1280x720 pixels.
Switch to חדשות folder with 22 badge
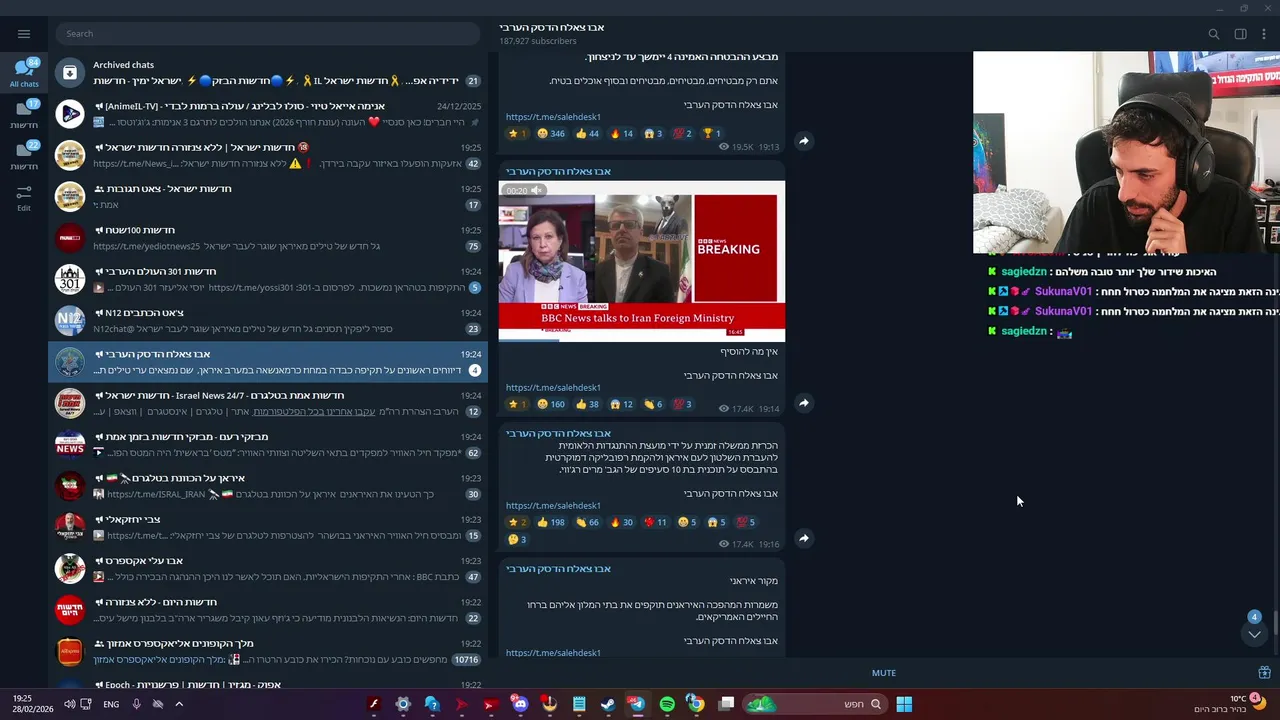[24, 156]
